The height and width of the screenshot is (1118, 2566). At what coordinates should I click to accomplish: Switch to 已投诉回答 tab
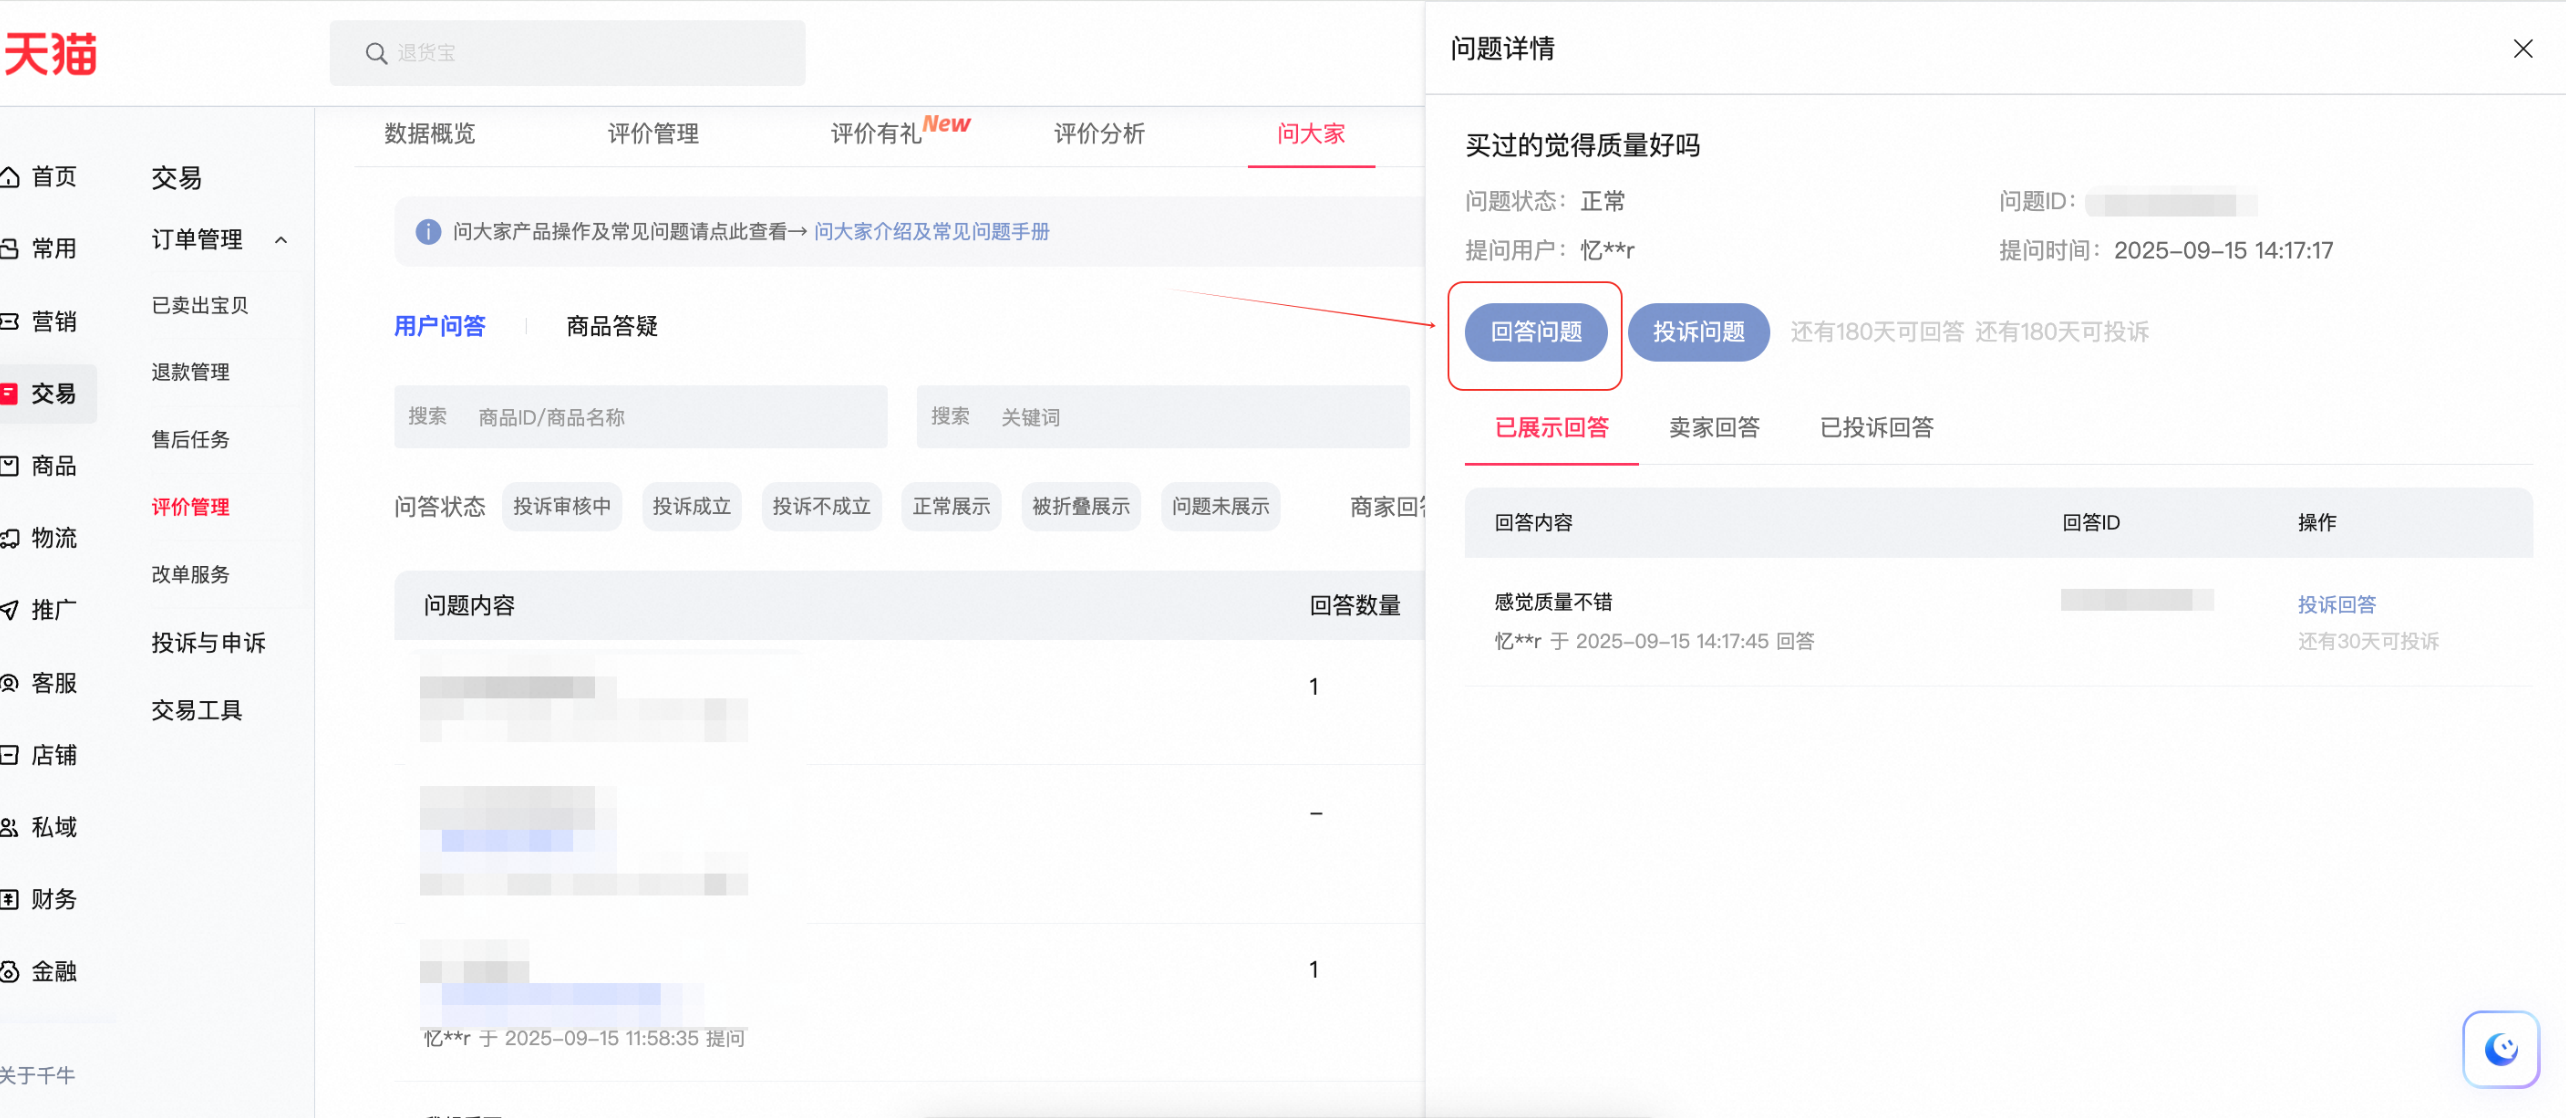click(1877, 428)
